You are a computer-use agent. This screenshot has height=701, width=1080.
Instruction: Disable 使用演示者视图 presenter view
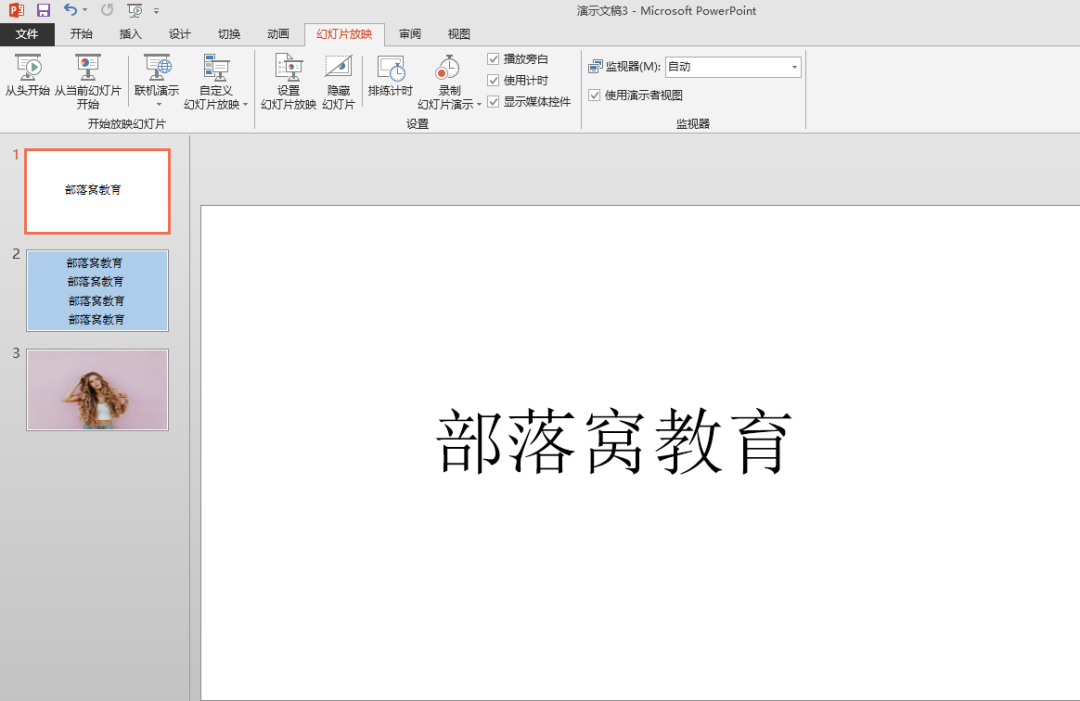point(595,94)
